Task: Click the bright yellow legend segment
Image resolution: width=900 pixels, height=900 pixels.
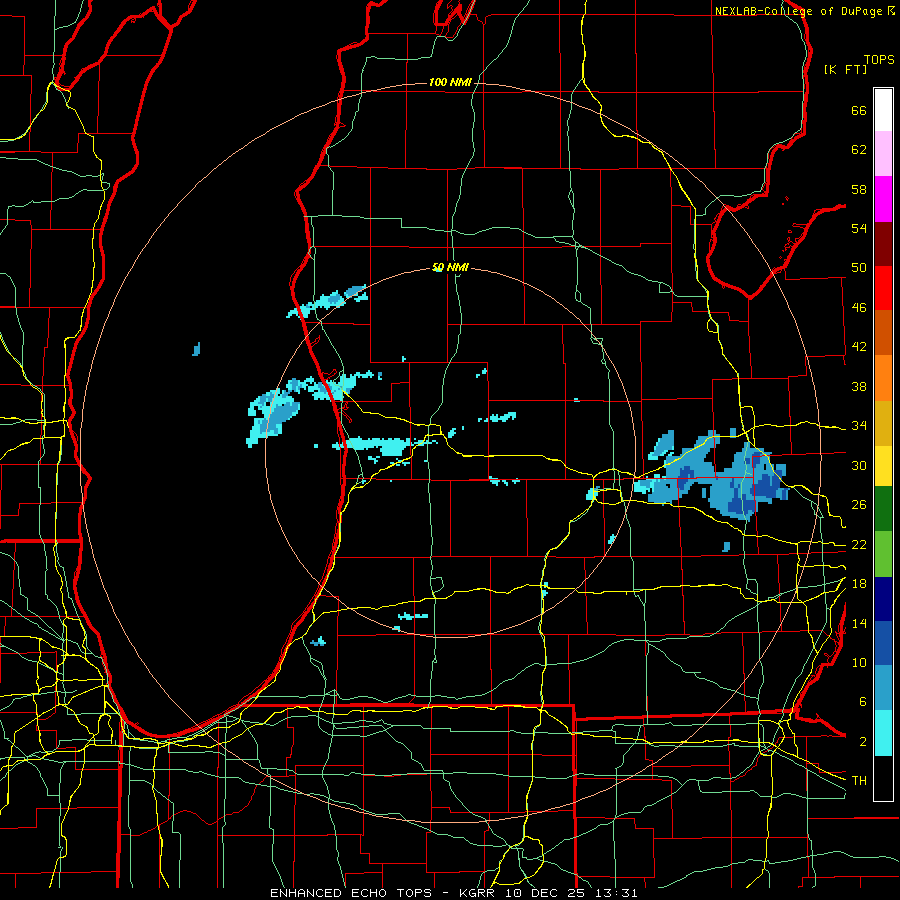Action: 883,465
